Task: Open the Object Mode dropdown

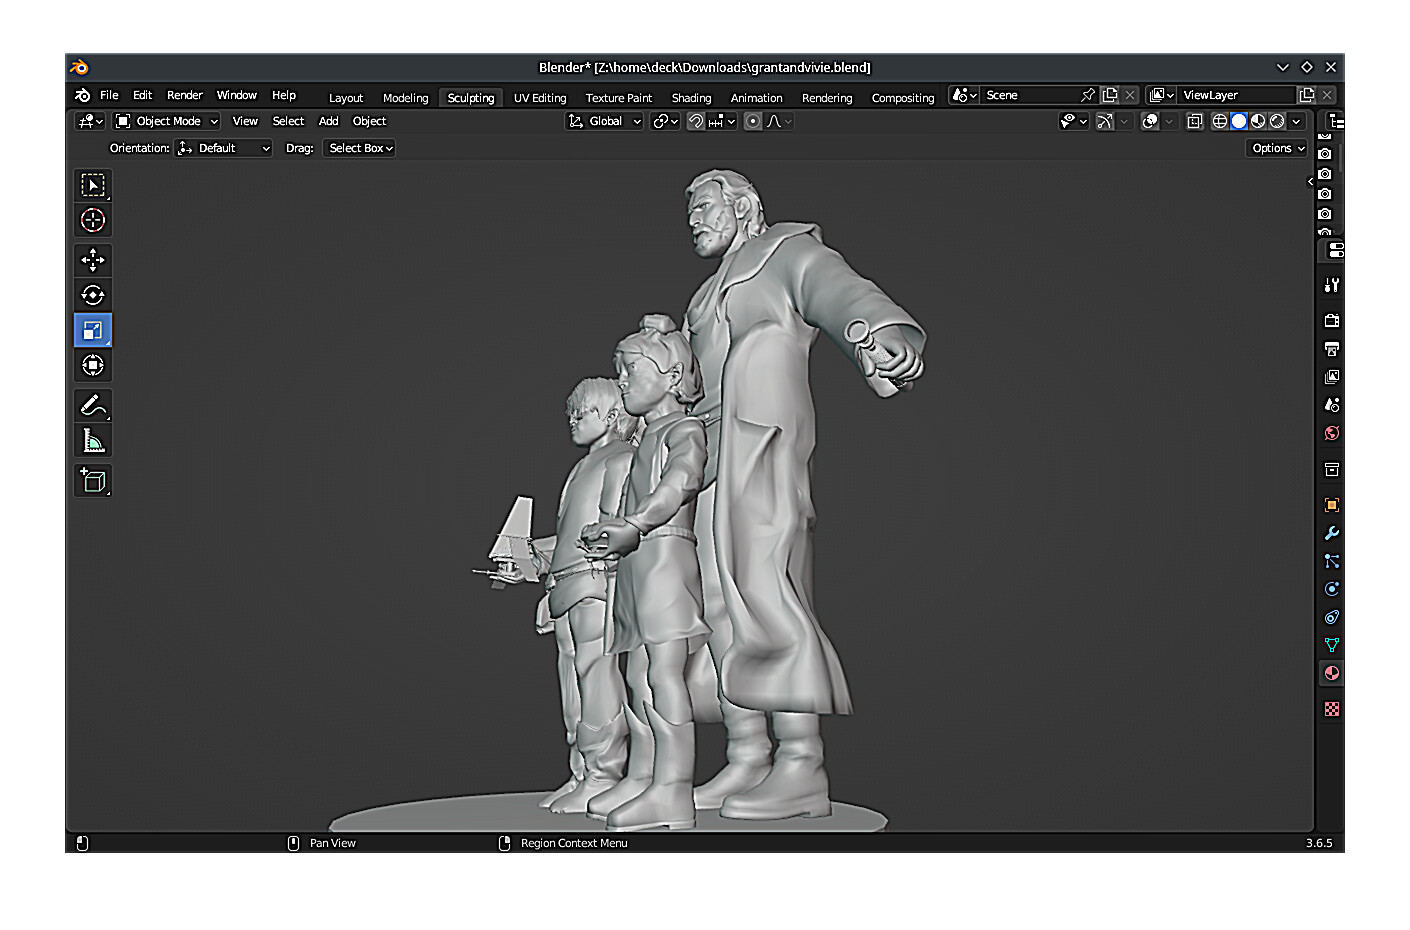Action: tap(167, 121)
